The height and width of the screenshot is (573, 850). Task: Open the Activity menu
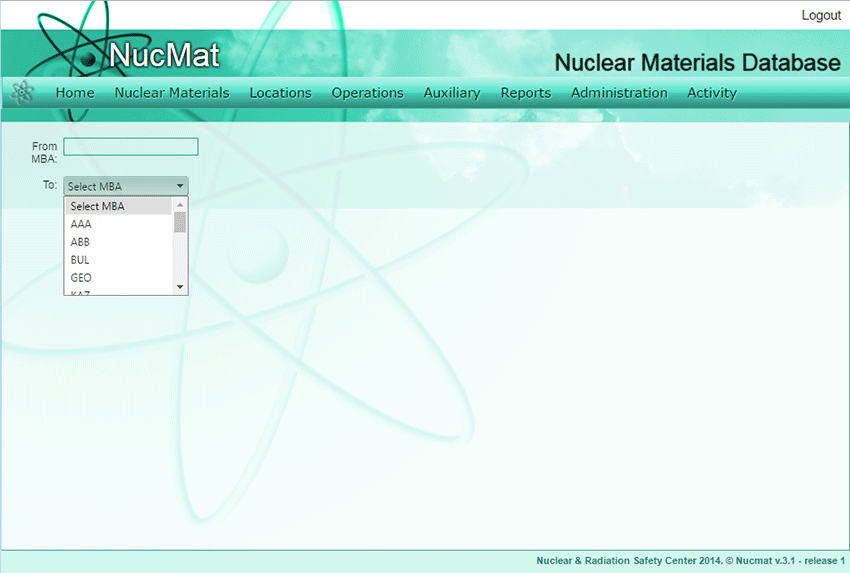tap(711, 93)
